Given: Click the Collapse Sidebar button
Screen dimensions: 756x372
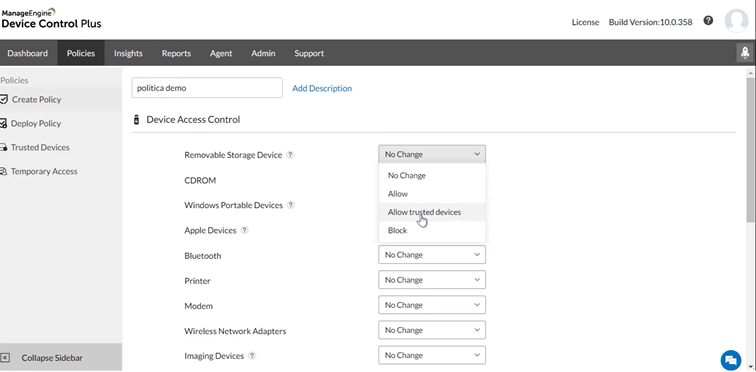Looking at the screenshot, I should click(x=61, y=358).
